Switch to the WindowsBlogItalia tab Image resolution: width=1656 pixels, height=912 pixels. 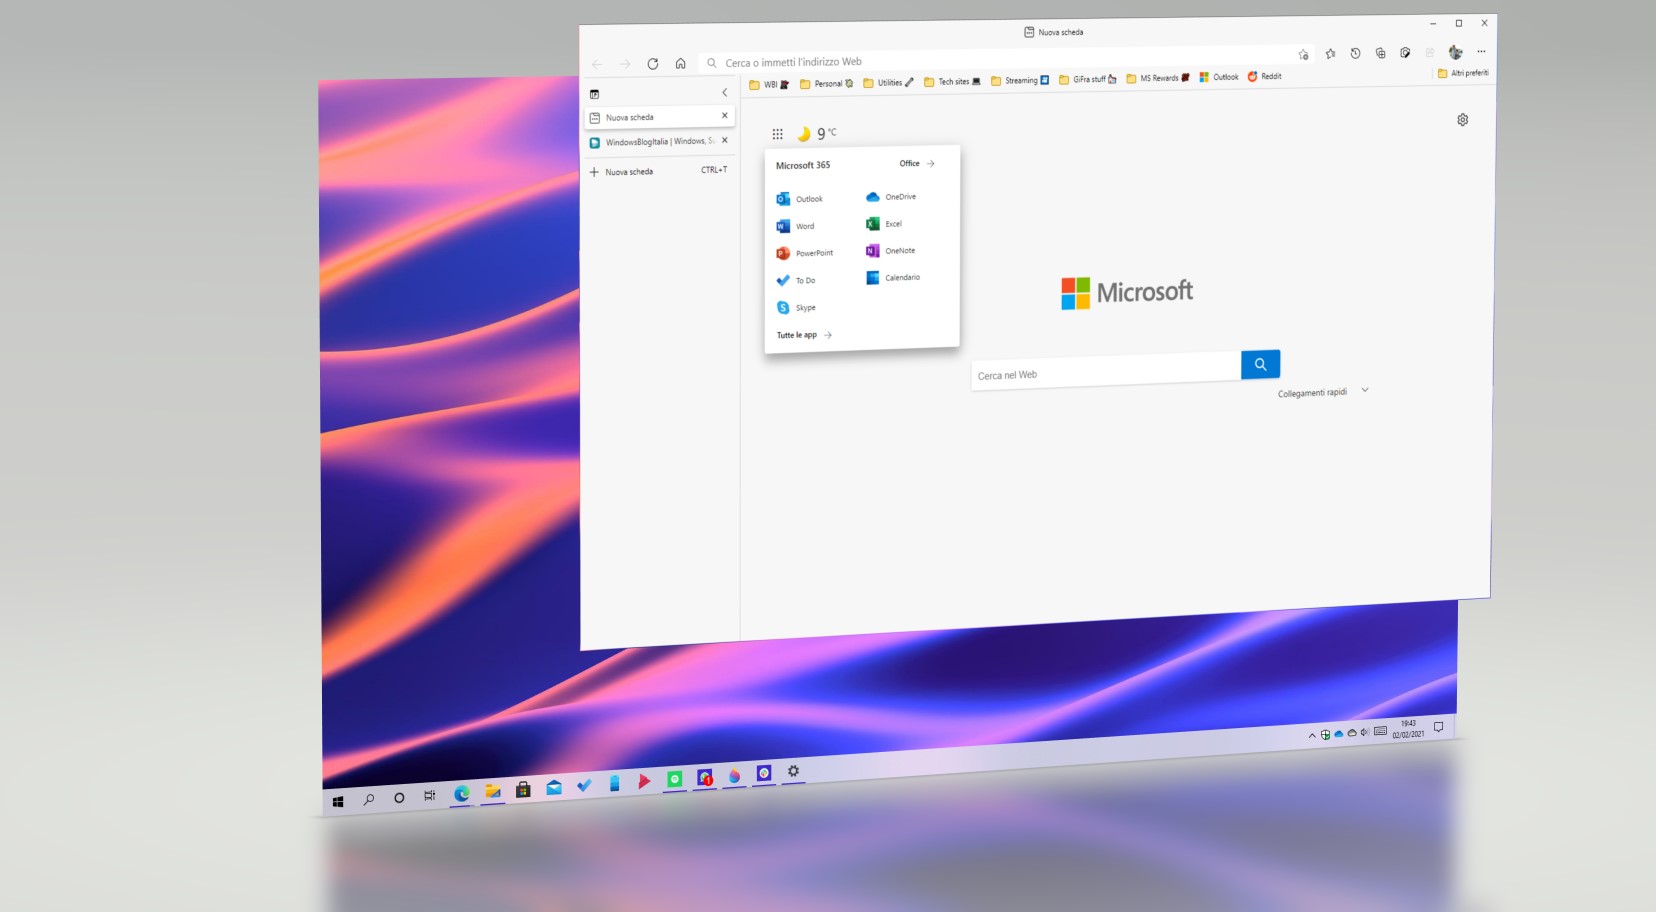pos(660,142)
